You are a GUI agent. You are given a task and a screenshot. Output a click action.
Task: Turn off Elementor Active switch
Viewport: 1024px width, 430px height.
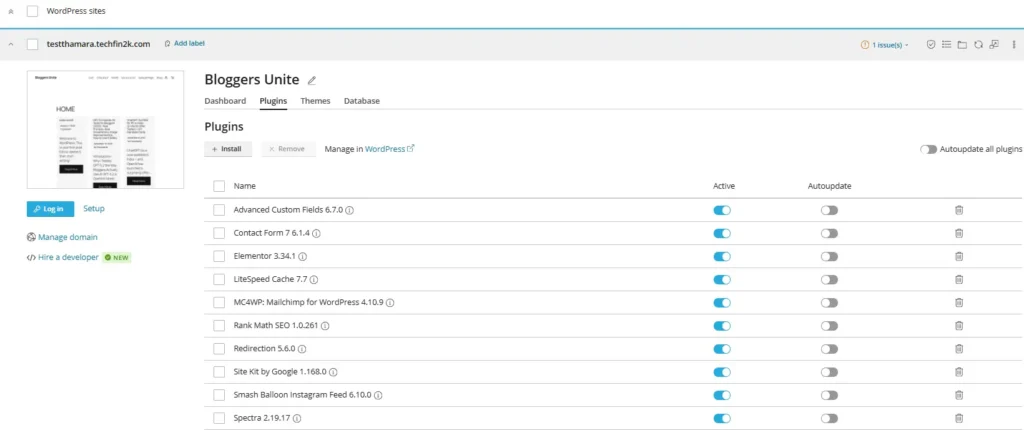point(722,257)
